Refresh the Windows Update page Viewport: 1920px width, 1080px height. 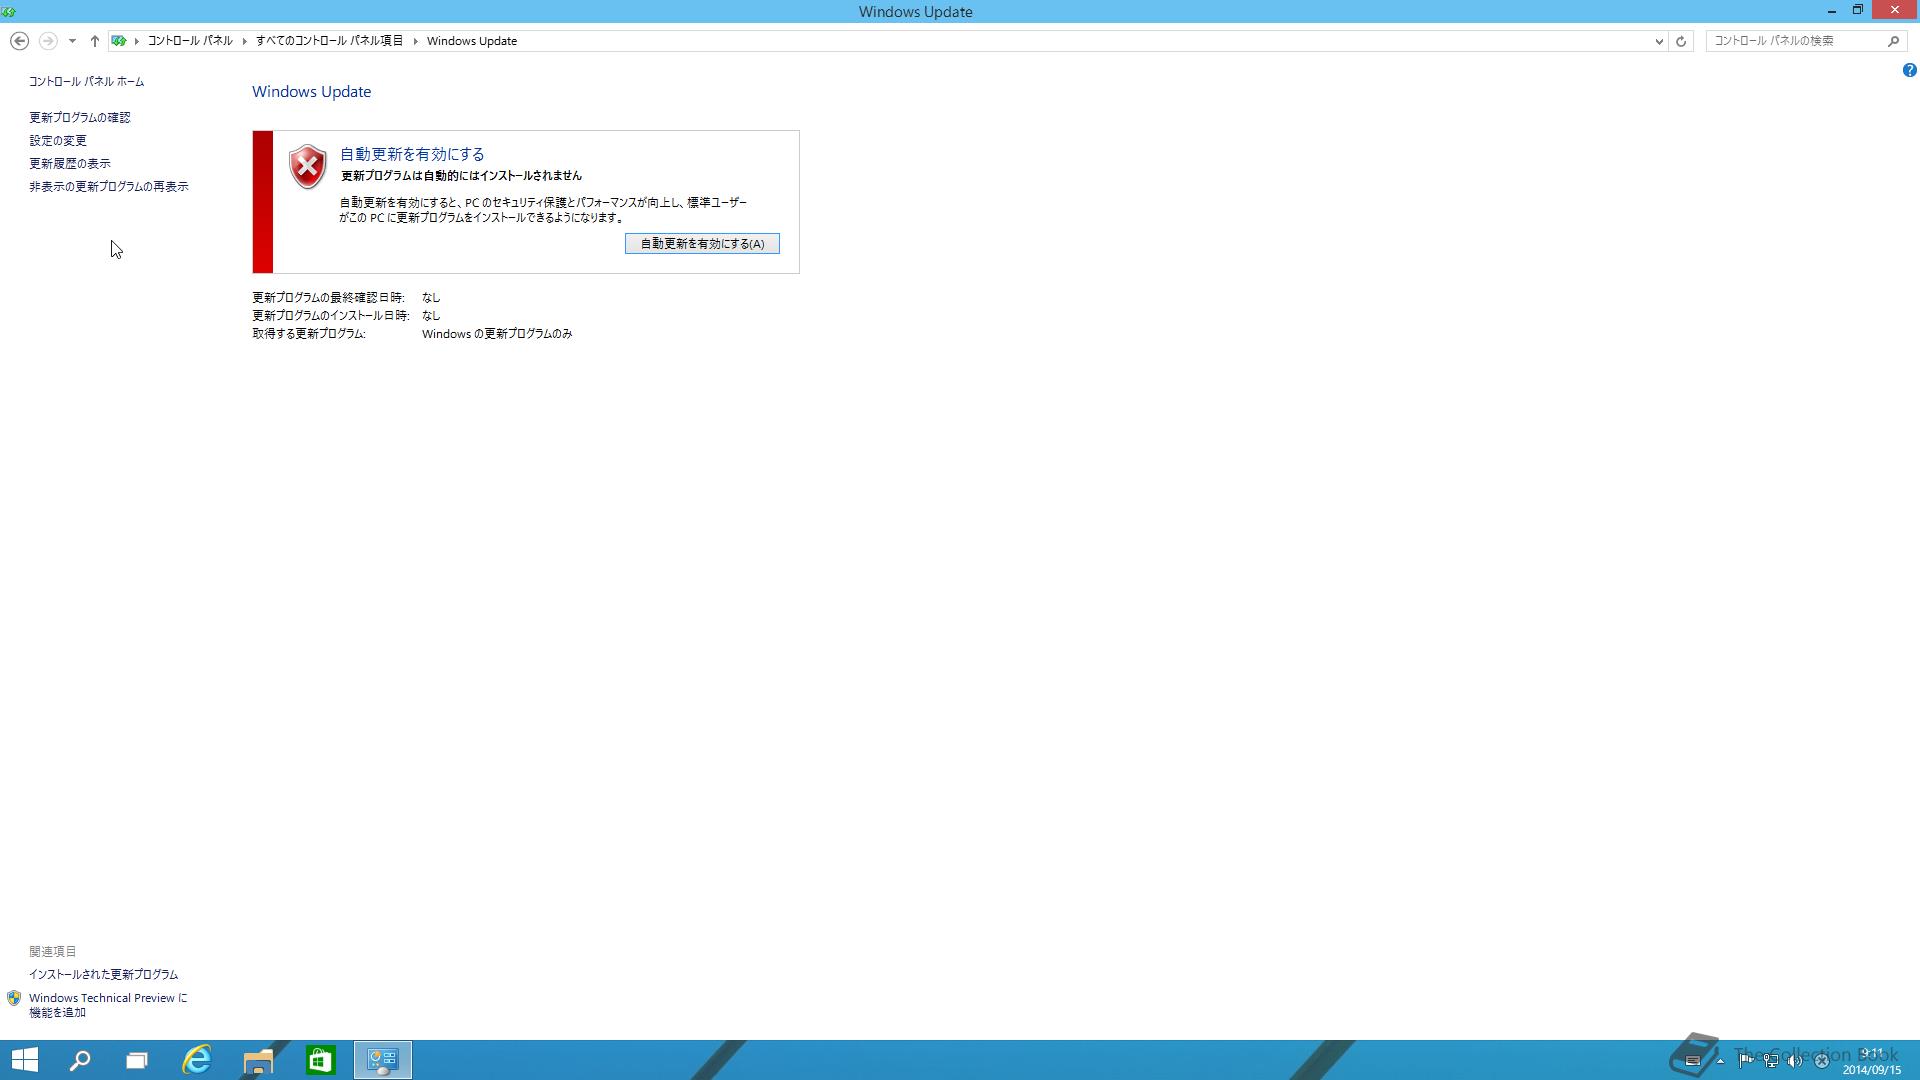tap(1681, 41)
